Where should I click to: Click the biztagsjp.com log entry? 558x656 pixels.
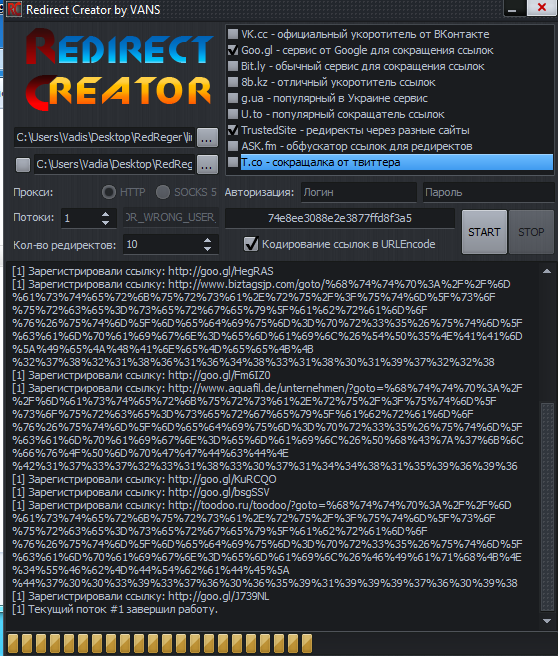(268, 323)
